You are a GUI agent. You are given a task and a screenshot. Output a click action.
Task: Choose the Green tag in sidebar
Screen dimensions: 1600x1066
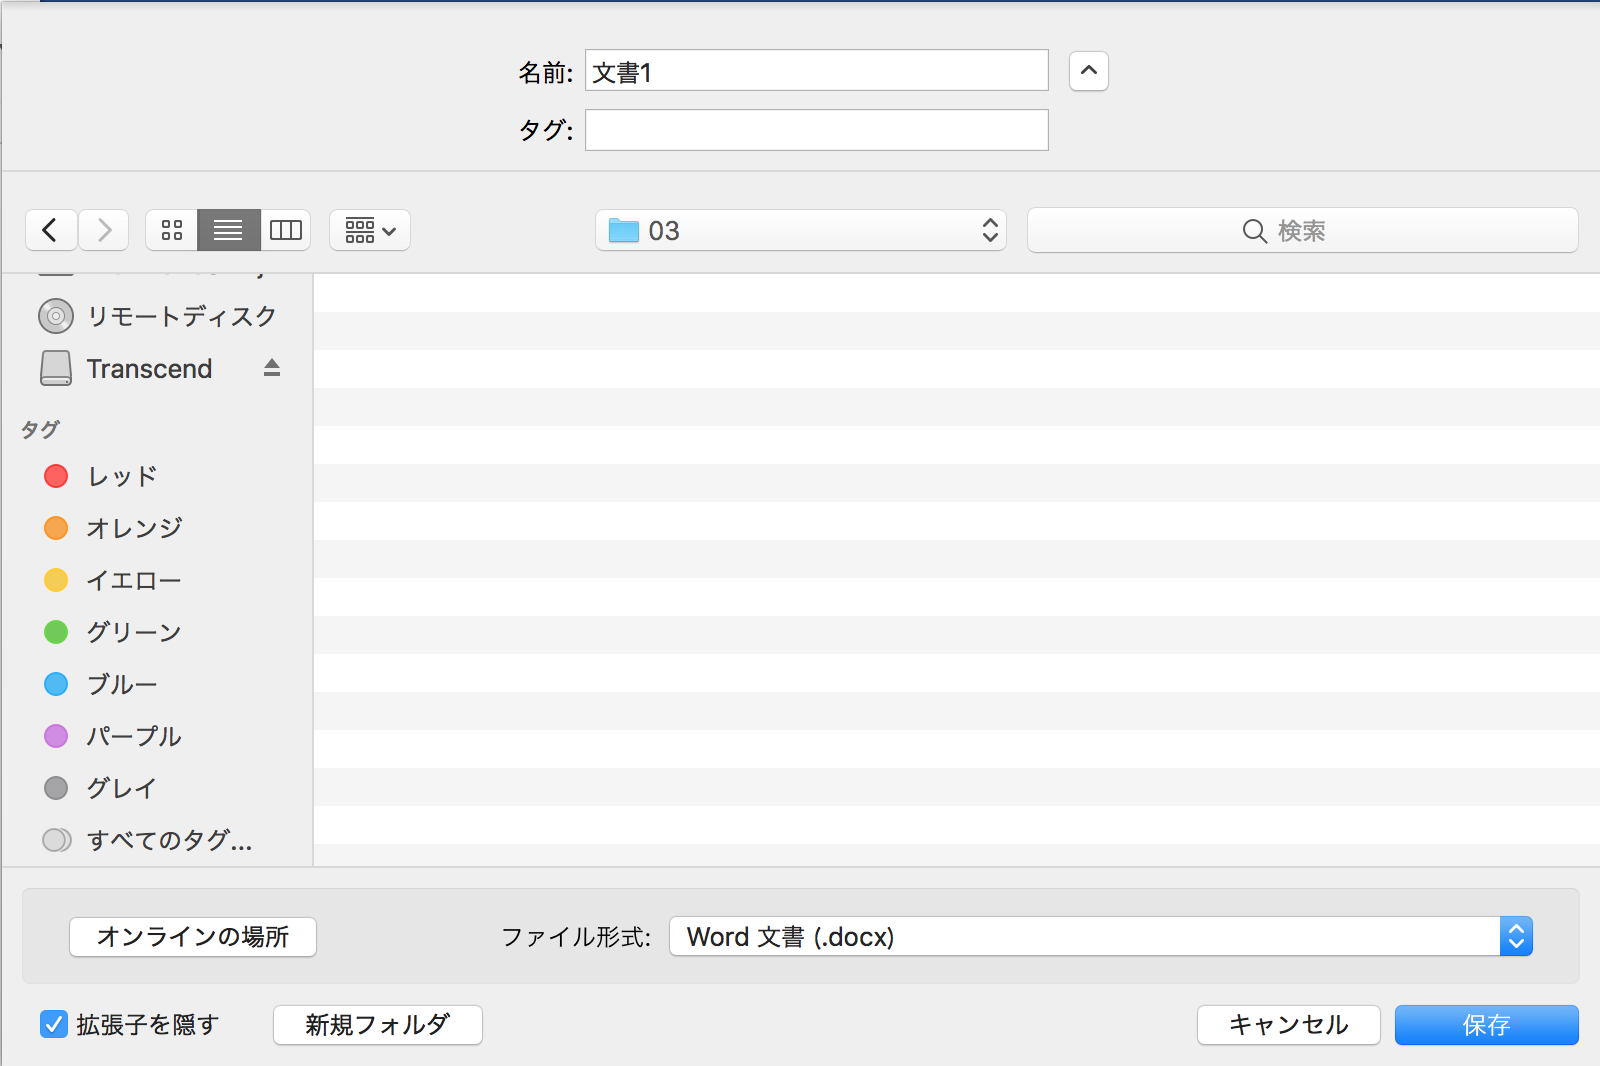132,633
